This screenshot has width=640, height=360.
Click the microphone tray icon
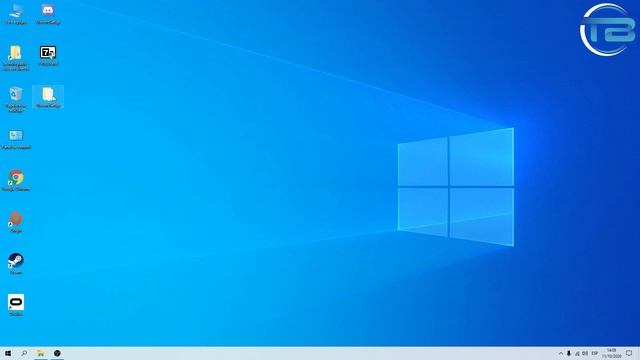(x=569, y=353)
